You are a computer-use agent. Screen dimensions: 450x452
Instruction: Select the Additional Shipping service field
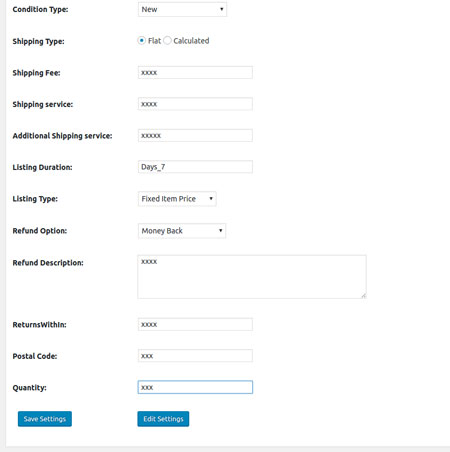tap(195, 136)
